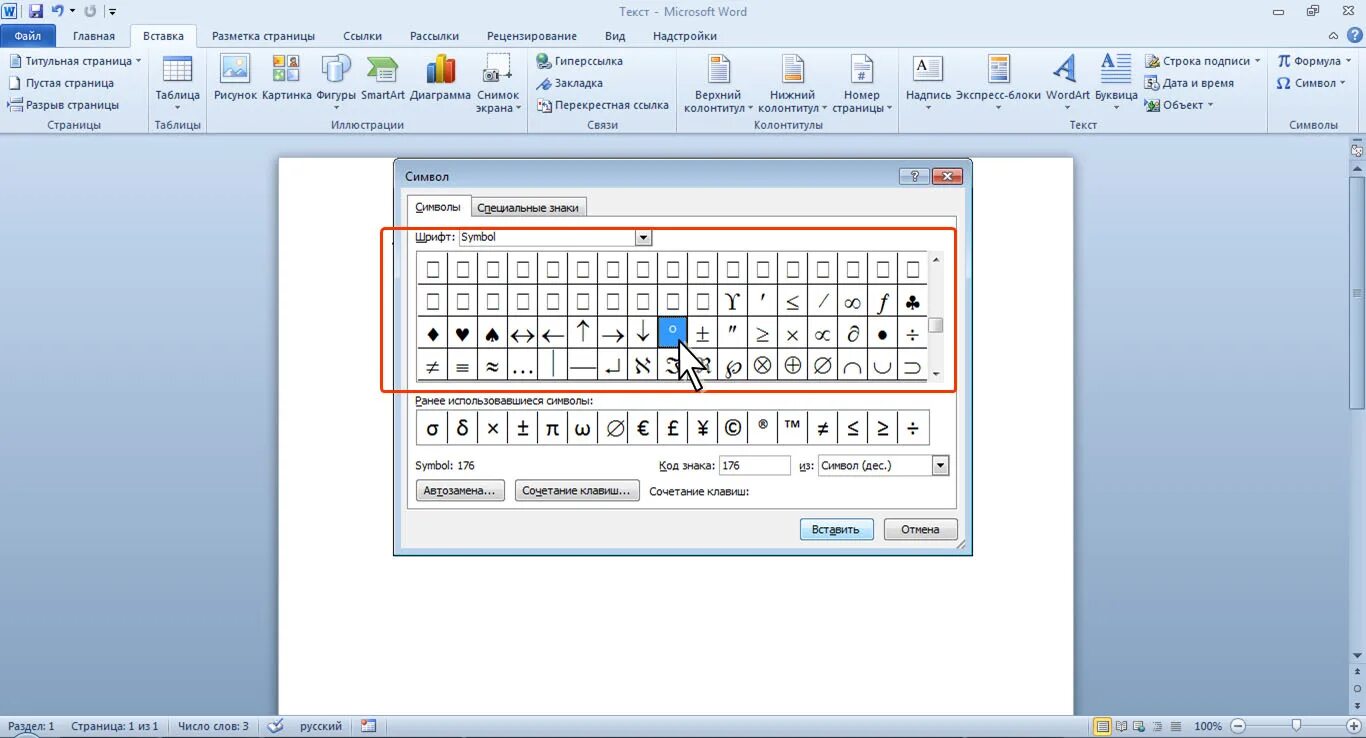Click Закладка bookmark option
The width and height of the screenshot is (1366, 738).
coord(570,83)
